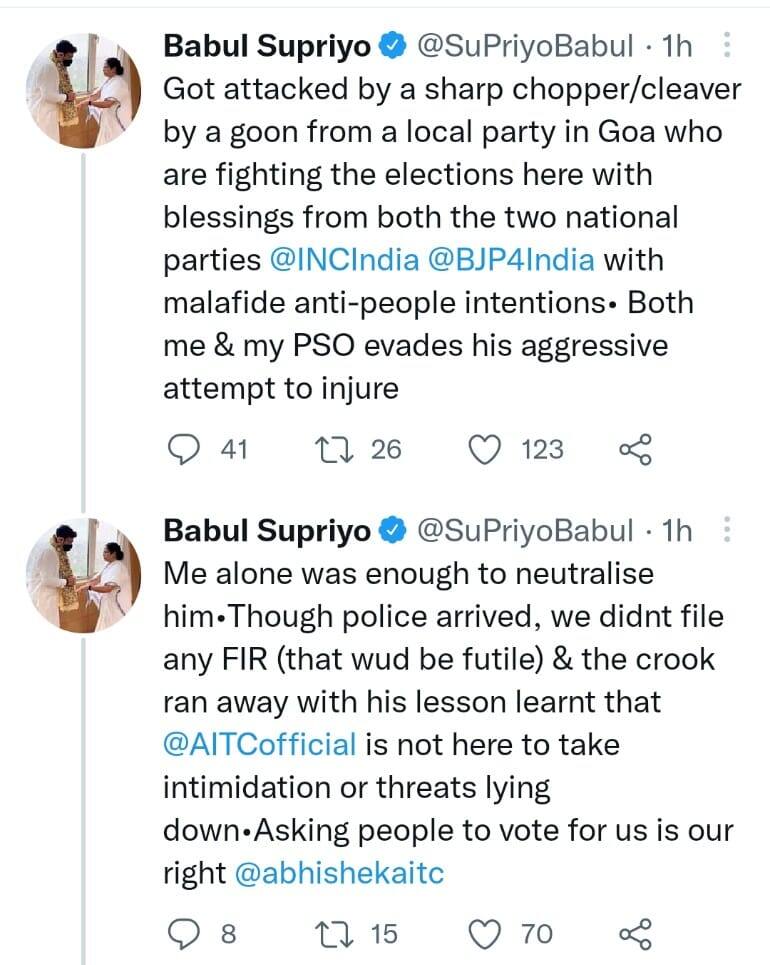Share the second tweet
Viewport: 770px width, 965px height.
coord(636,934)
